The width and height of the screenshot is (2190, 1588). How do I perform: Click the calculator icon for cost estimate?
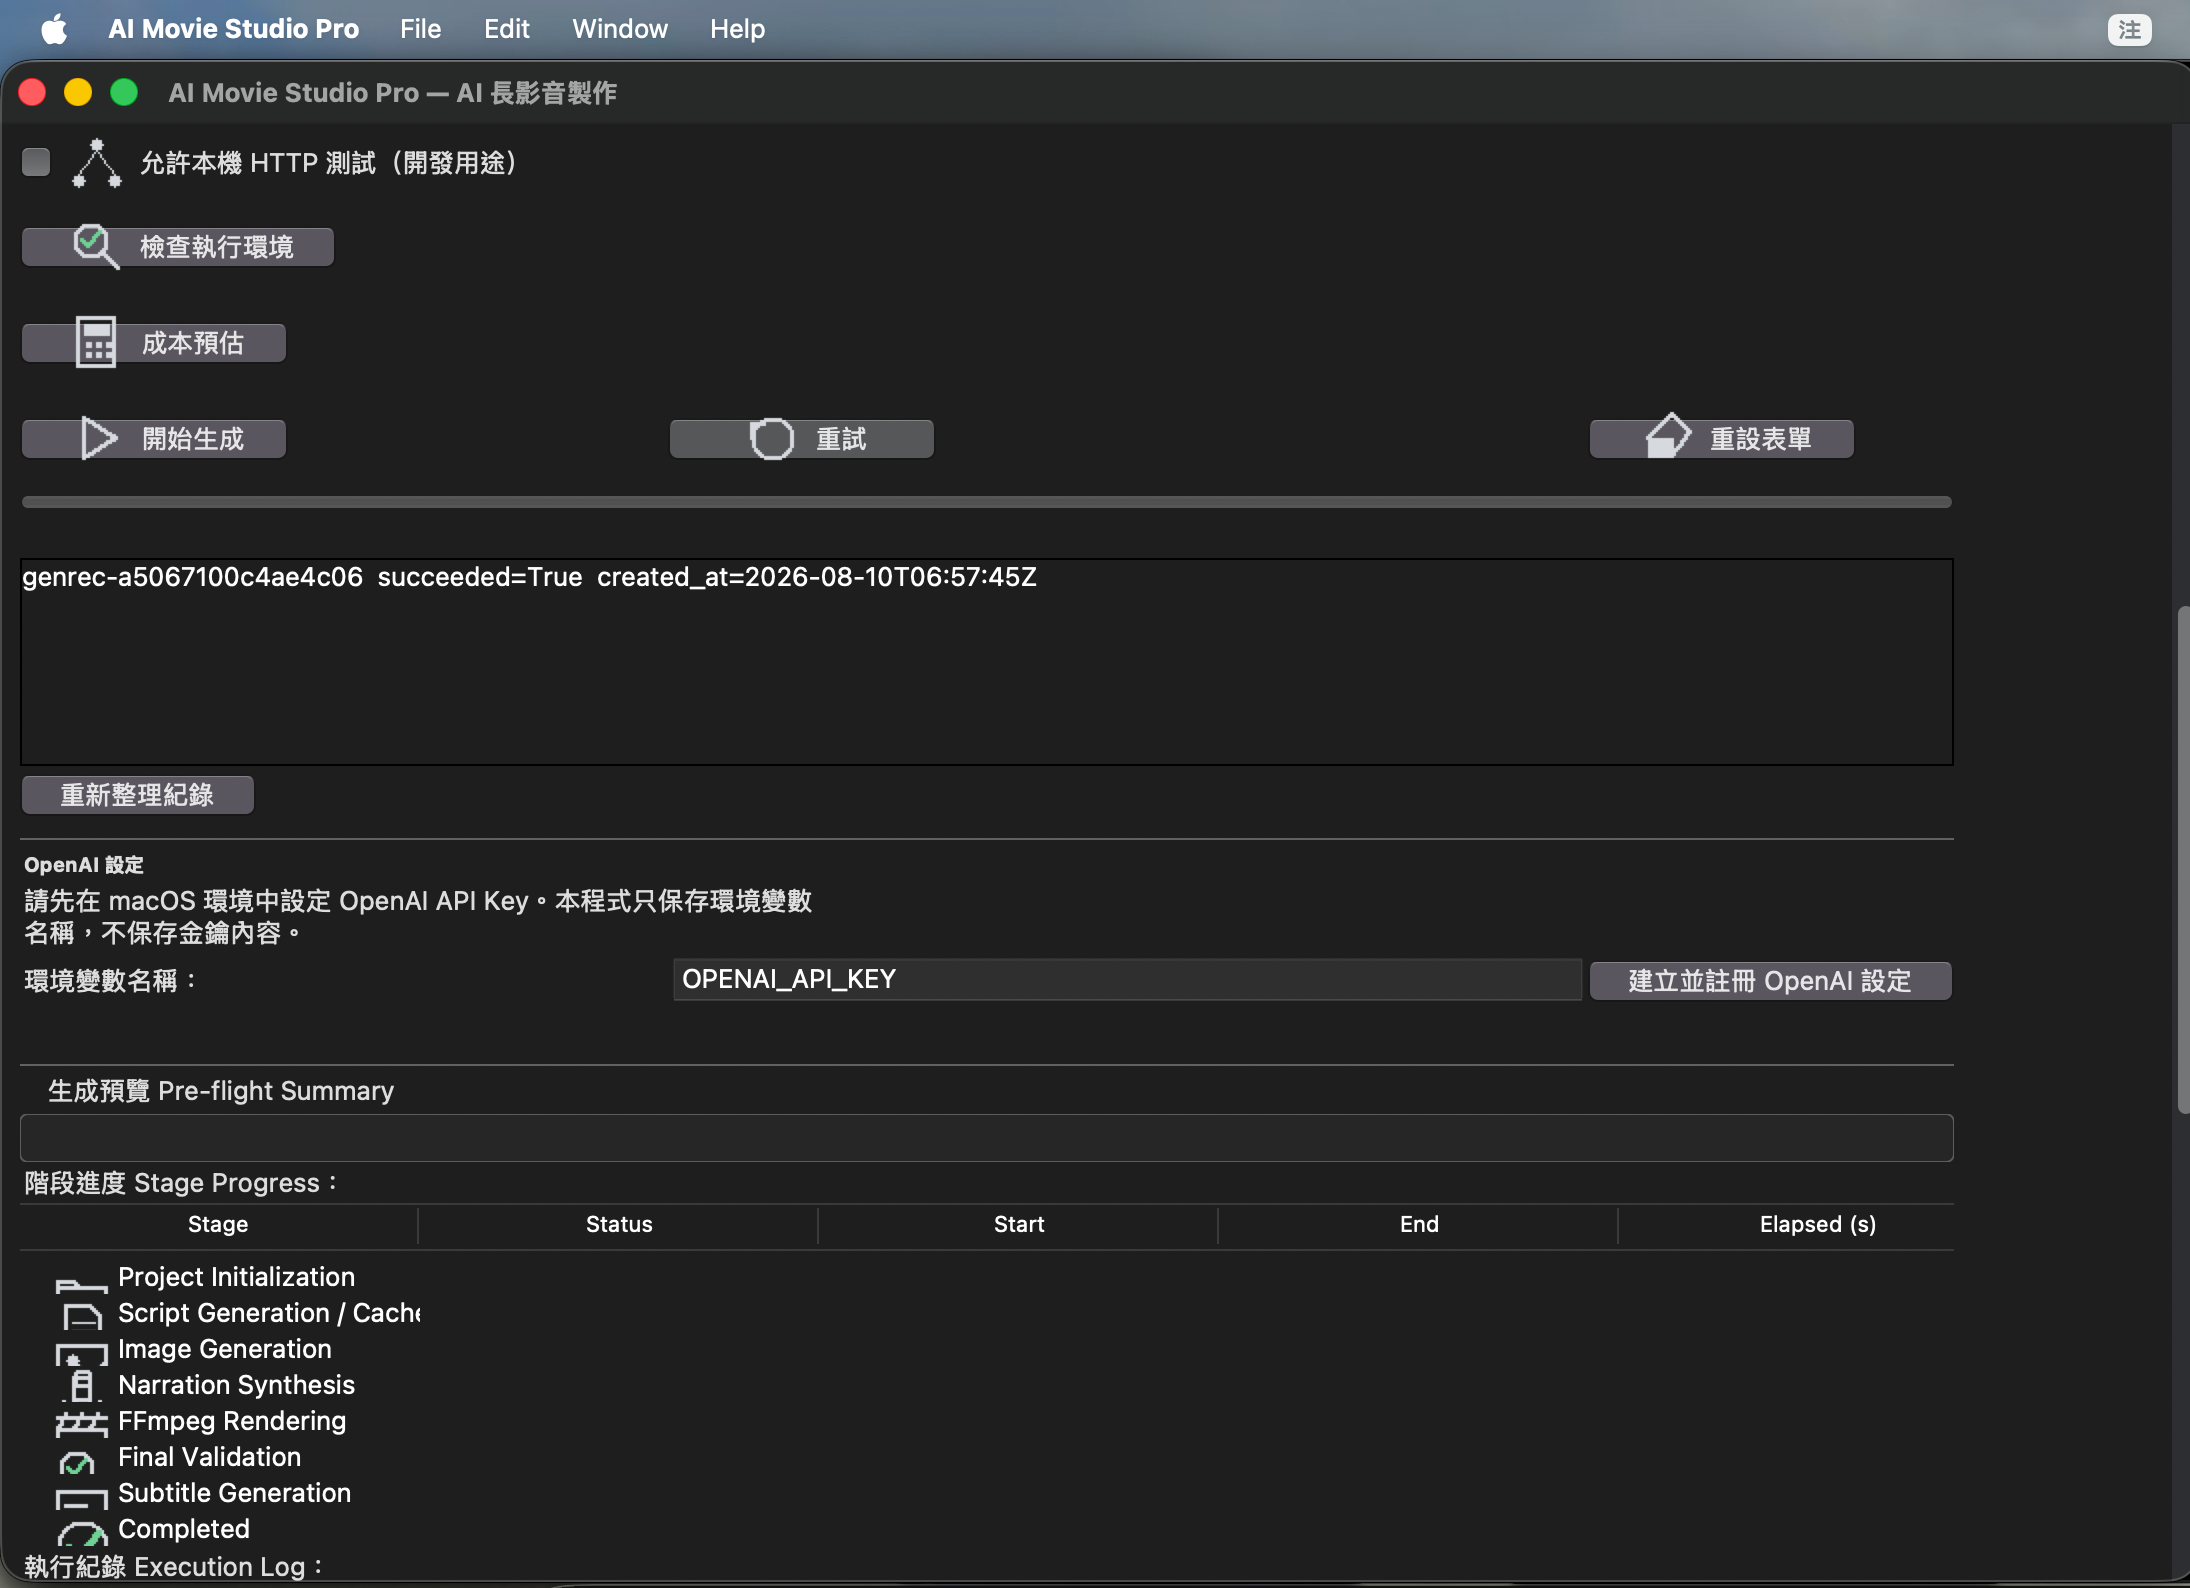point(96,343)
